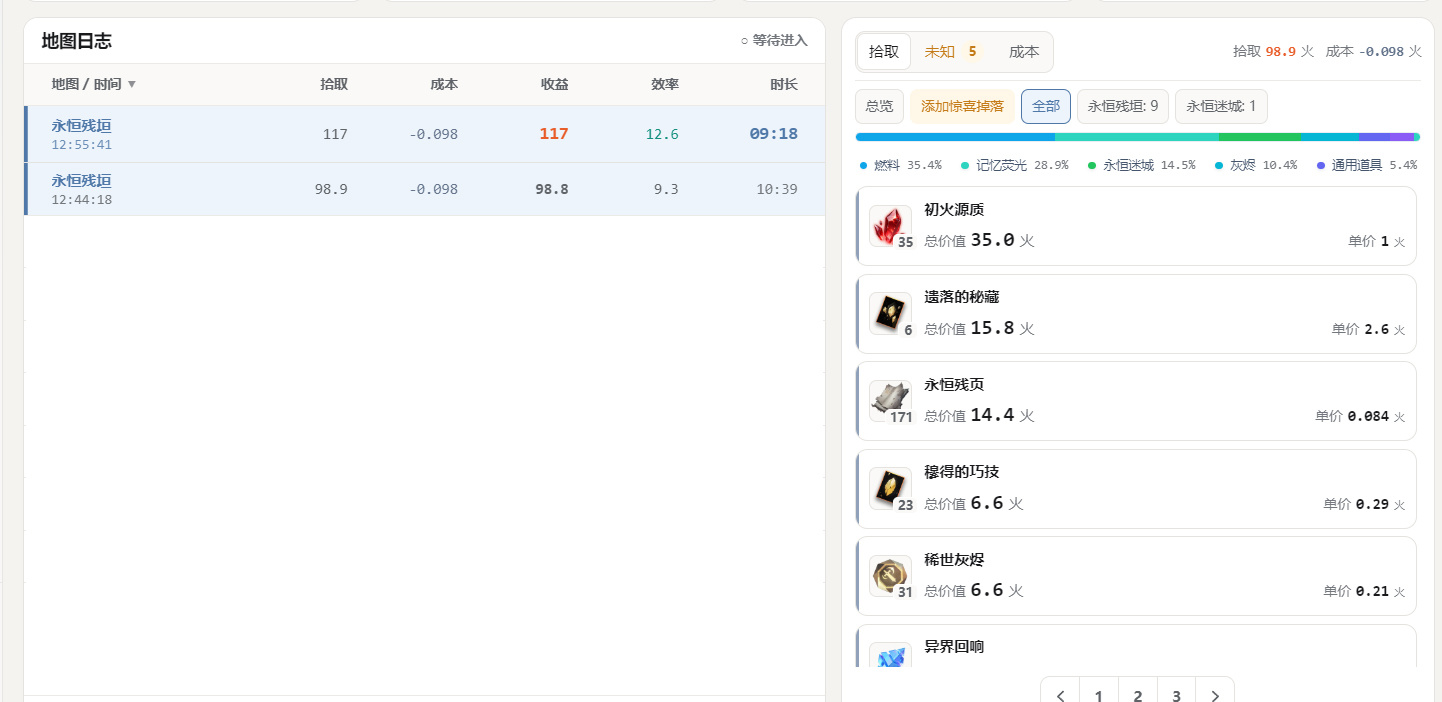Click the teal 记忆荧光 segment of the distribution bar
This screenshot has height=702, width=1442.
tap(1137, 137)
